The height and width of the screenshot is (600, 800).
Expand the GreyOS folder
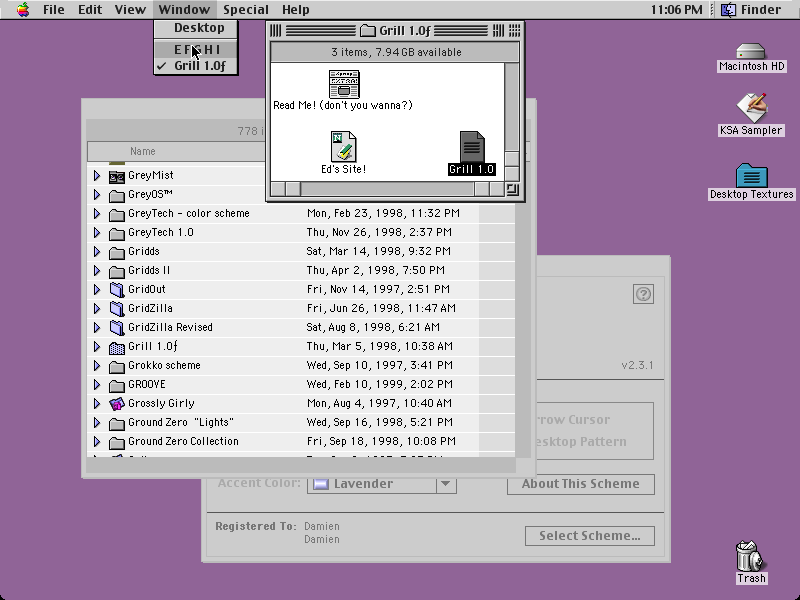[97, 194]
